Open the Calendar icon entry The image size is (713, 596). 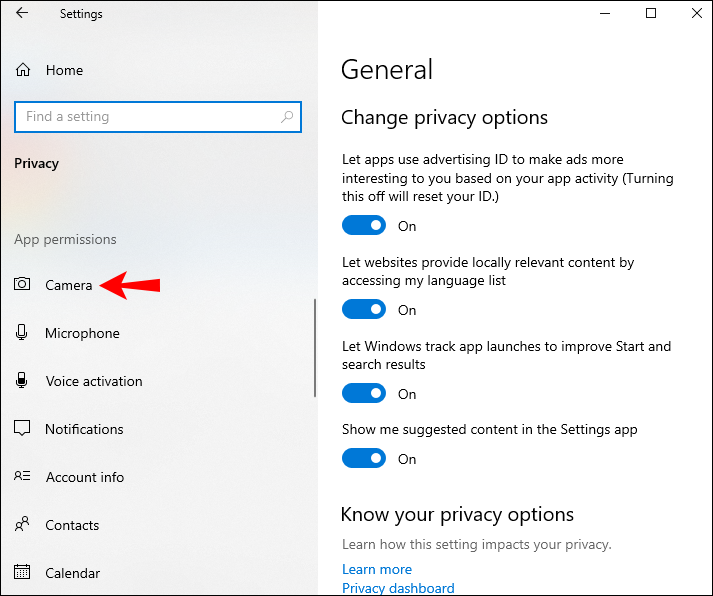coord(22,573)
